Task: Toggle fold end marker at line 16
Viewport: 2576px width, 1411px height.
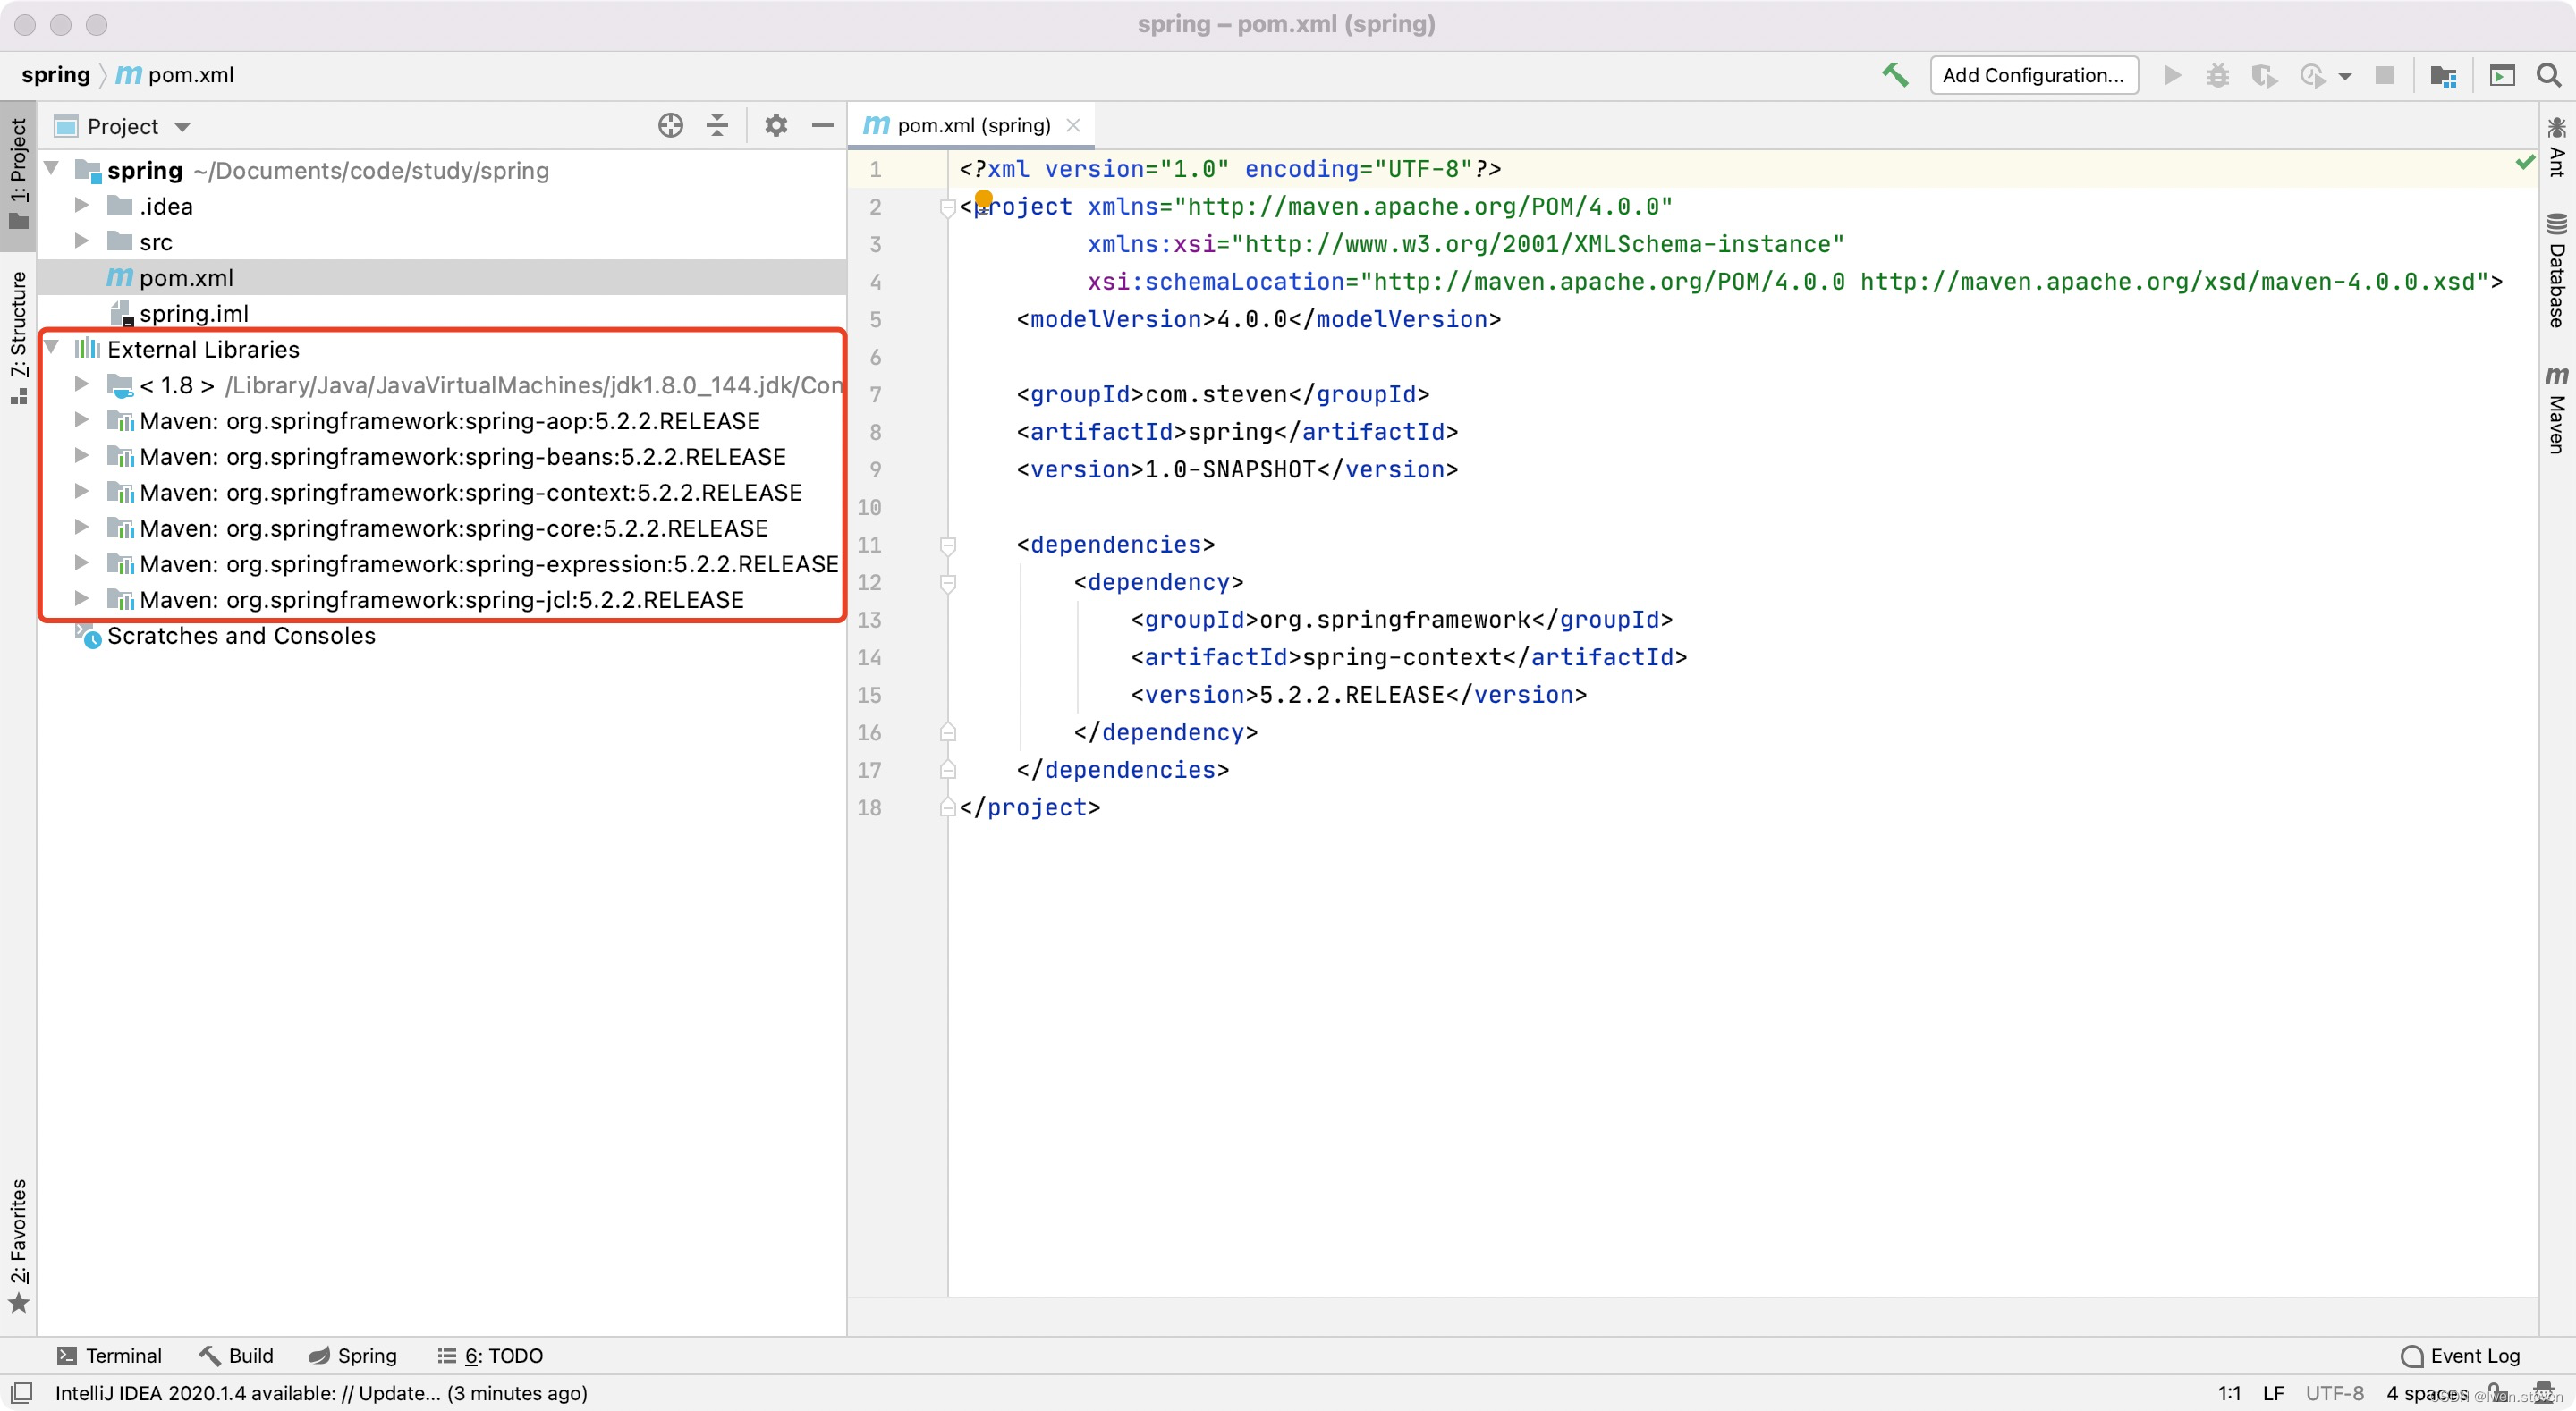Action: point(947,732)
